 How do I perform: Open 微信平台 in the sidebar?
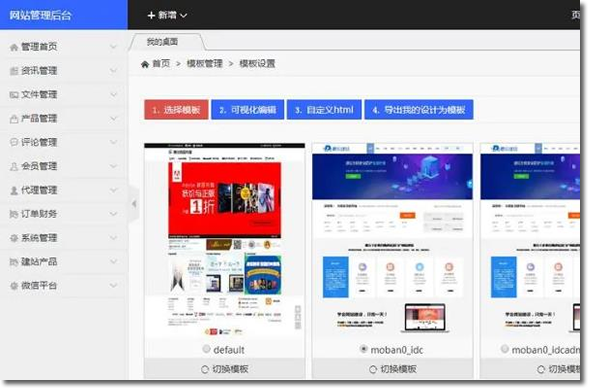tap(39, 286)
